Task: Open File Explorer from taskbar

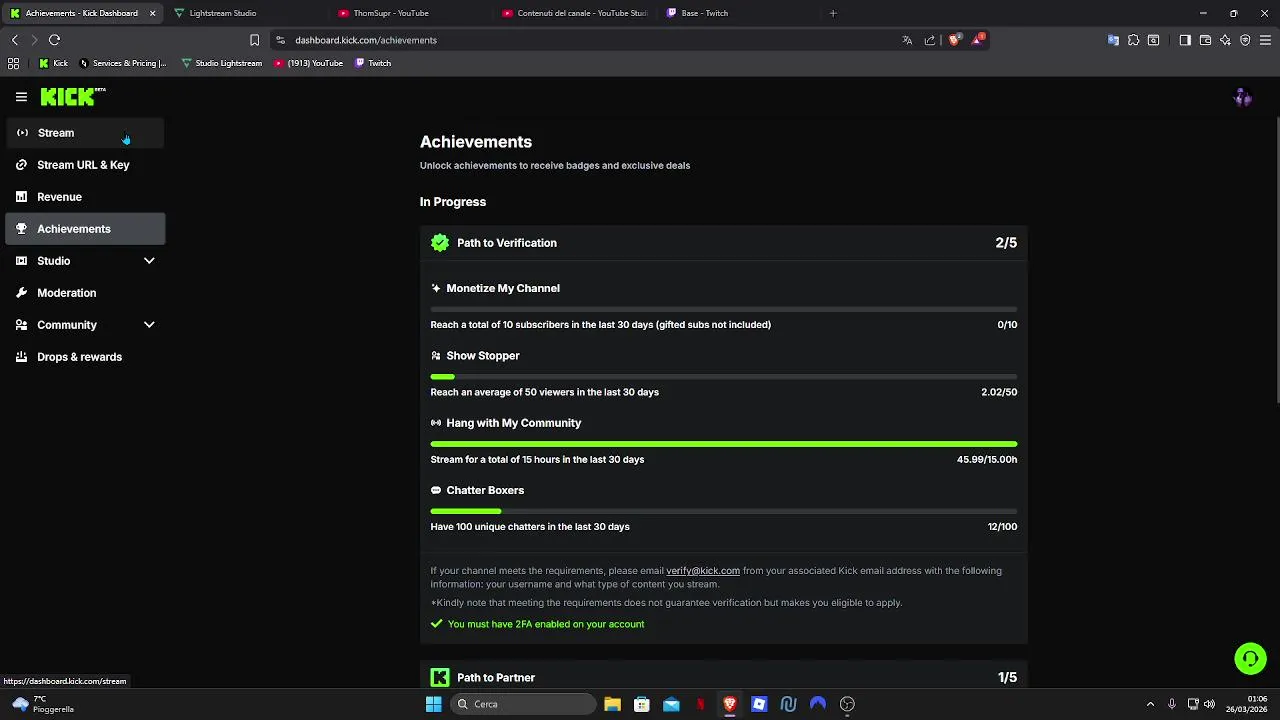Action: click(x=612, y=704)
